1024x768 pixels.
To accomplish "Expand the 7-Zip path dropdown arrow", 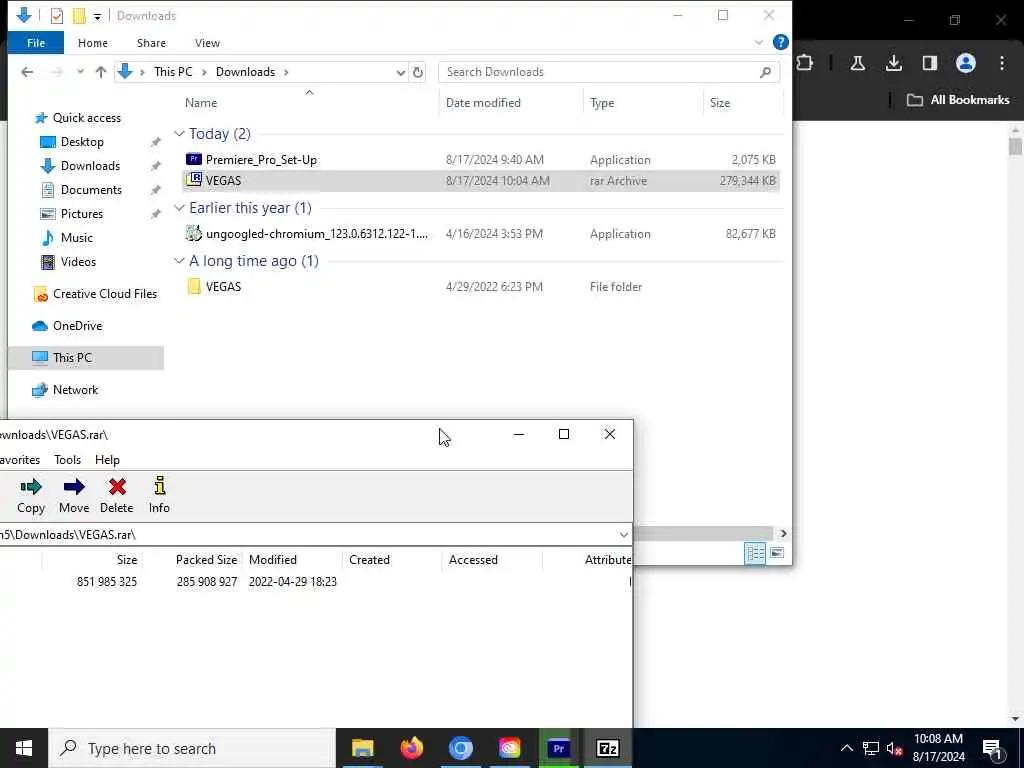I will coord(624,535).
